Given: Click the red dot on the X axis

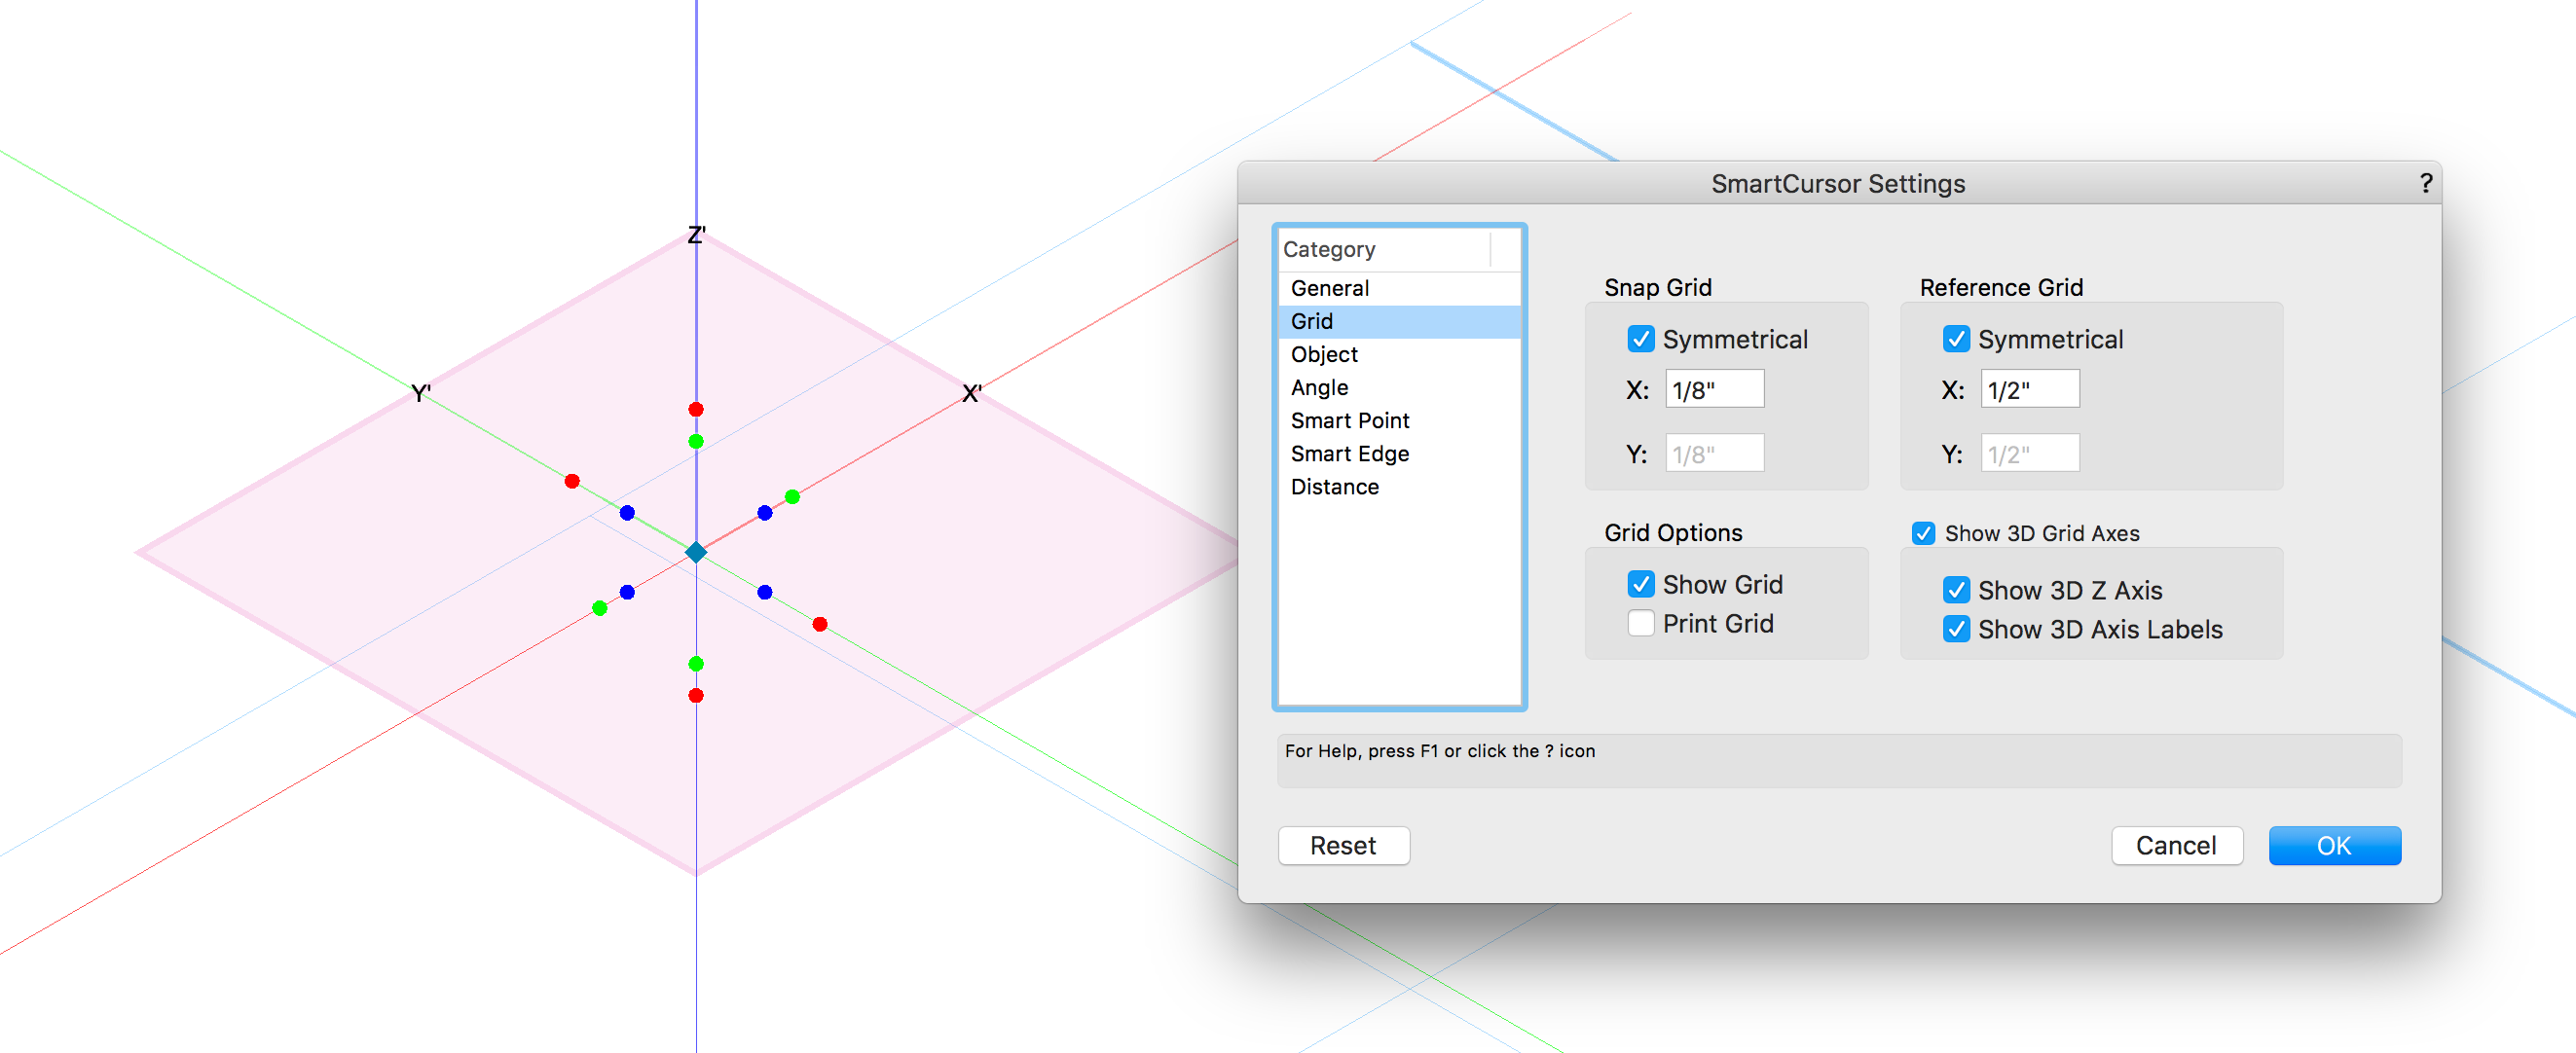Looking at the screenshot, I should coord(819,624).
